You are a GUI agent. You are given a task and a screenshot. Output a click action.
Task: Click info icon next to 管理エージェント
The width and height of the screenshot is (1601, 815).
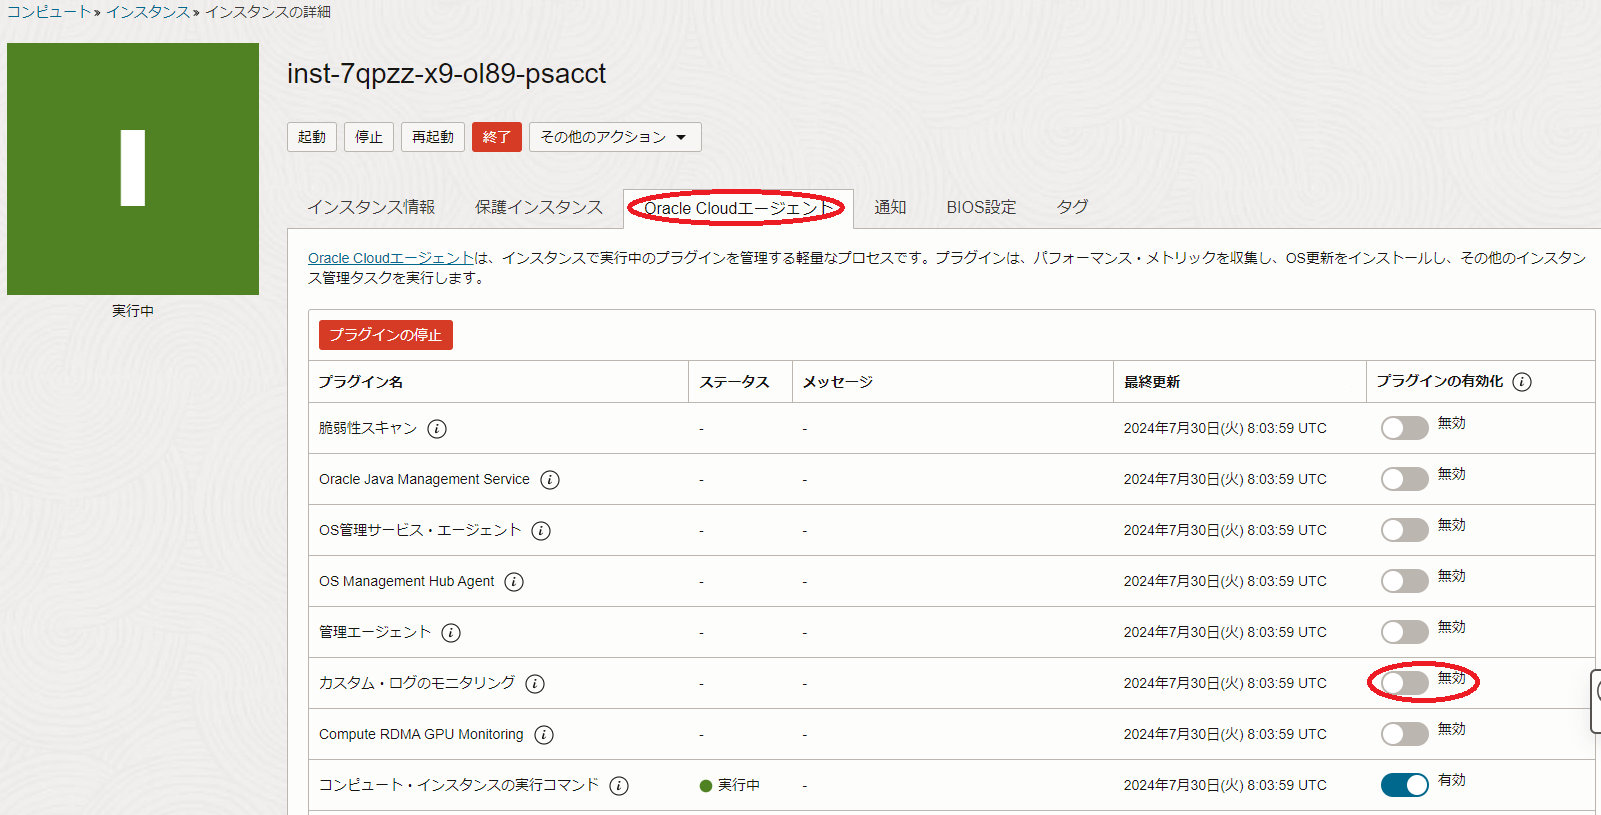coord(451,633)
